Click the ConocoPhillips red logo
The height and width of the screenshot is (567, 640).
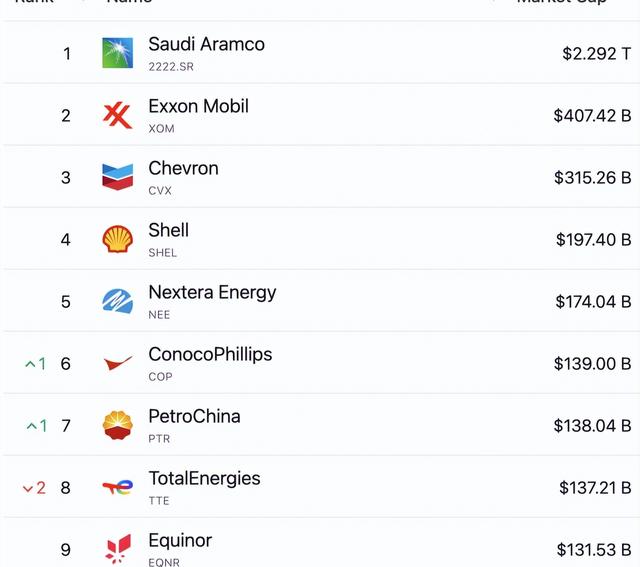click(x=118, y=363)
